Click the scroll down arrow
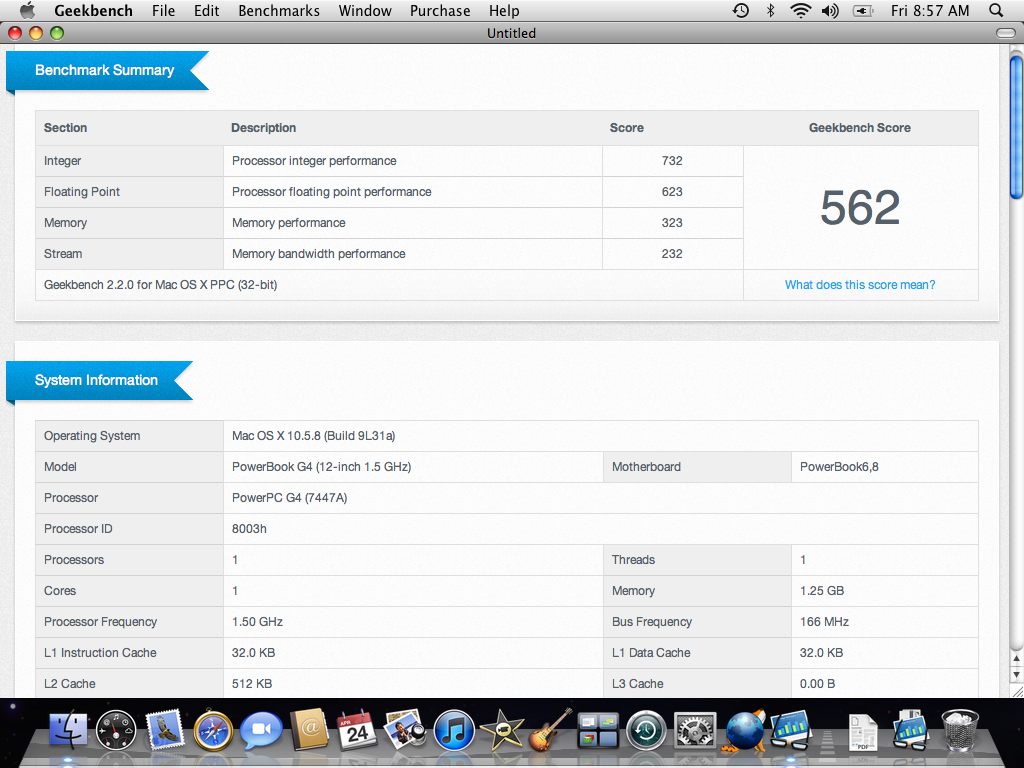This screenshot has width=1024, height=768. tap(1016, 674)
